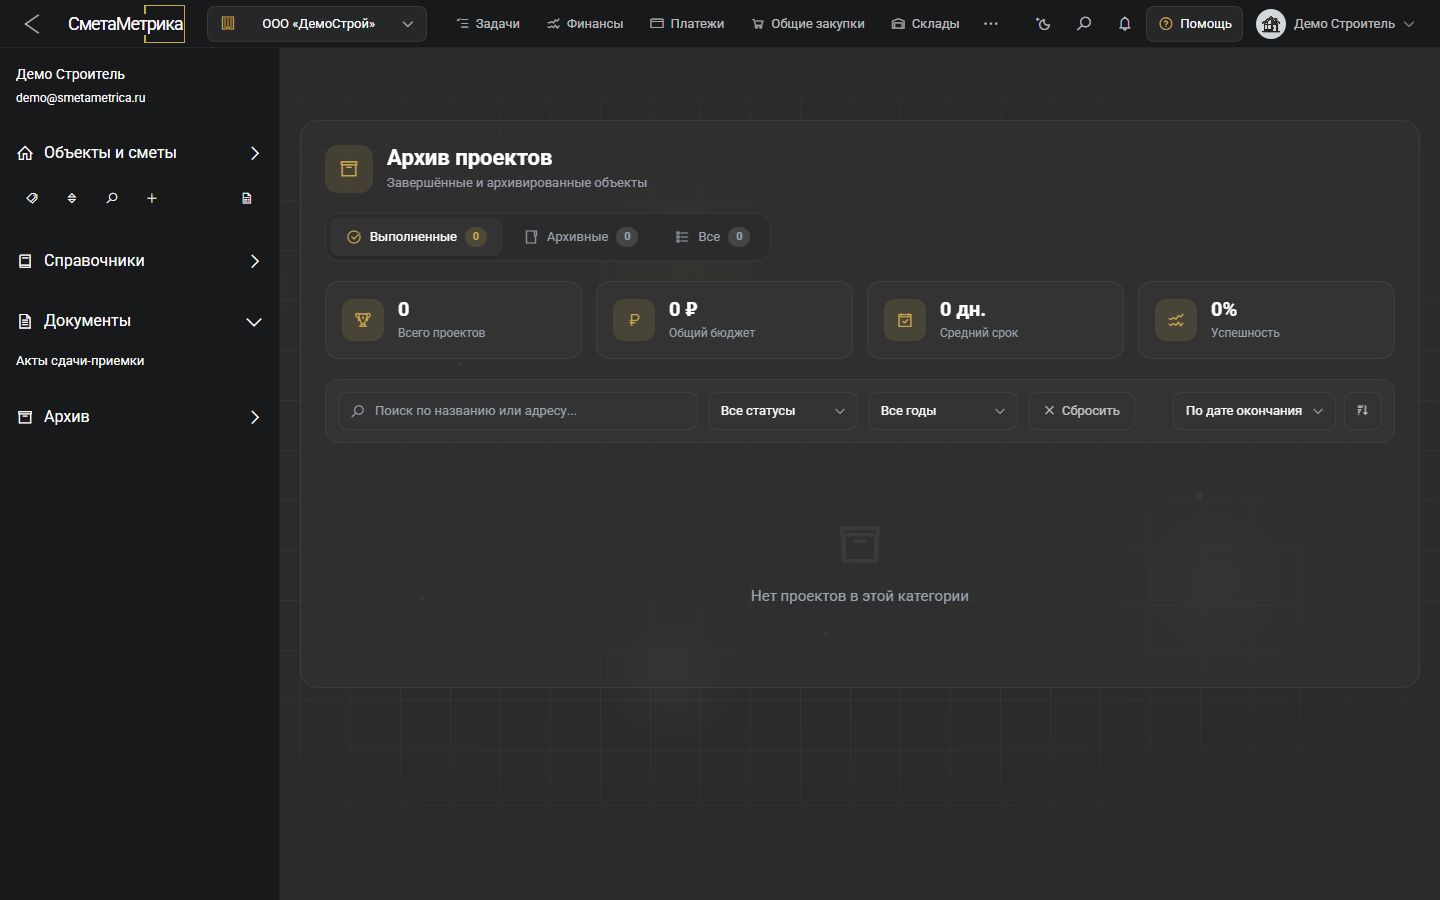The image size is (1440, 900).
Task: Toggle the moon night theme icon
Action: (x=1044, y=24)
